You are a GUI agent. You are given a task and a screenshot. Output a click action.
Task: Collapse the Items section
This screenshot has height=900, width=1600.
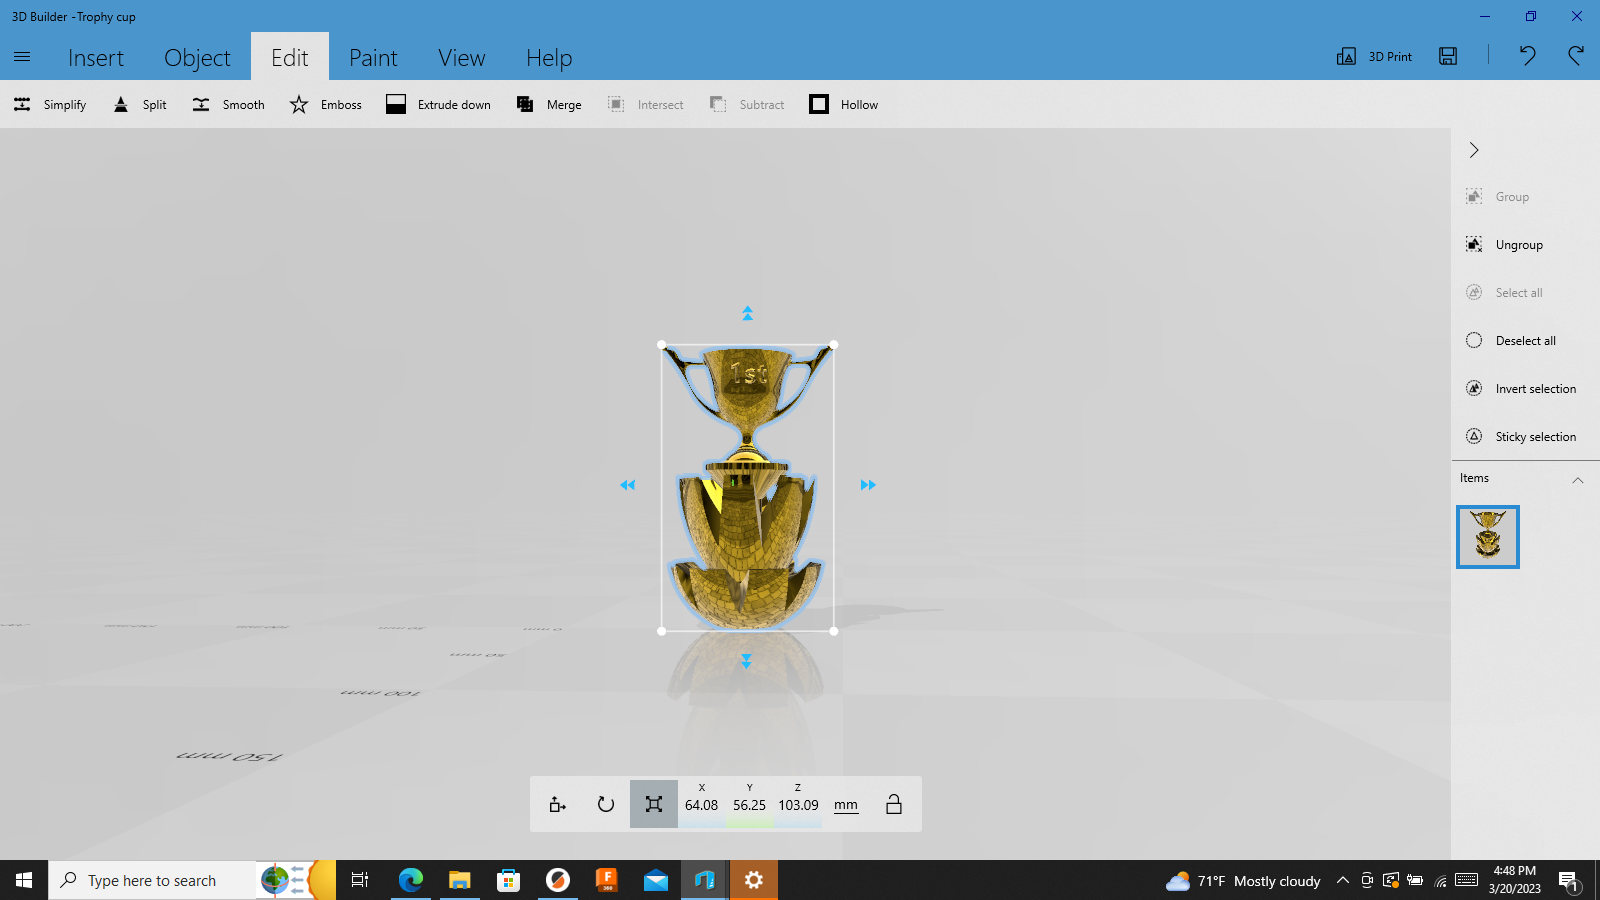coord(1578,480)
